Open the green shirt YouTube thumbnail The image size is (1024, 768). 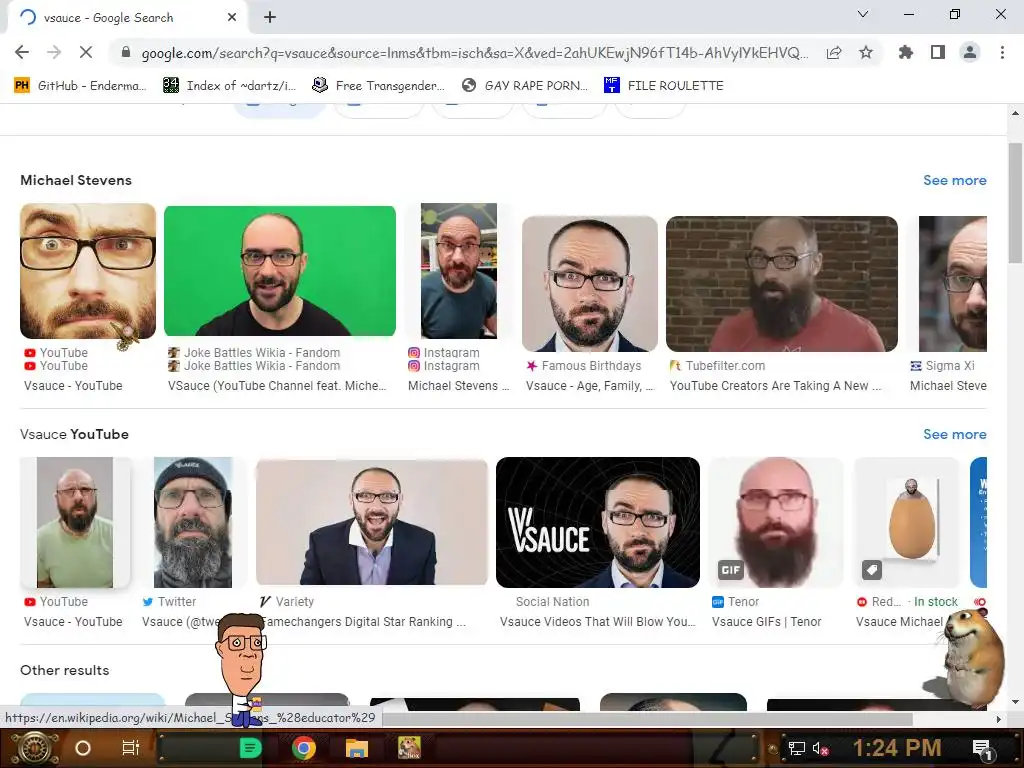(75, 522)
